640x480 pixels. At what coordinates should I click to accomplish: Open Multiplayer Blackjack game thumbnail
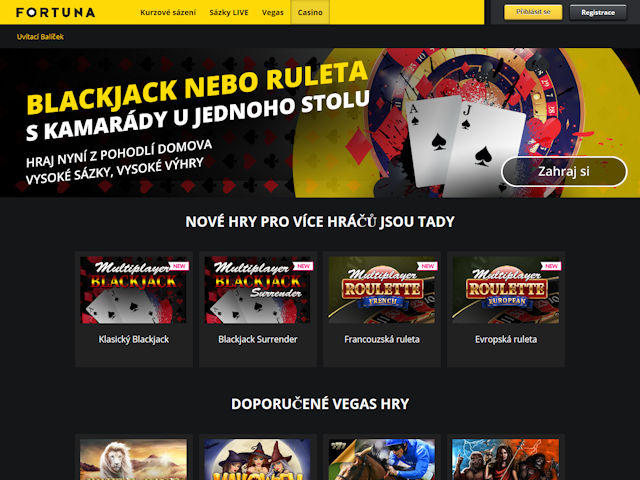(x=134, y=290)
